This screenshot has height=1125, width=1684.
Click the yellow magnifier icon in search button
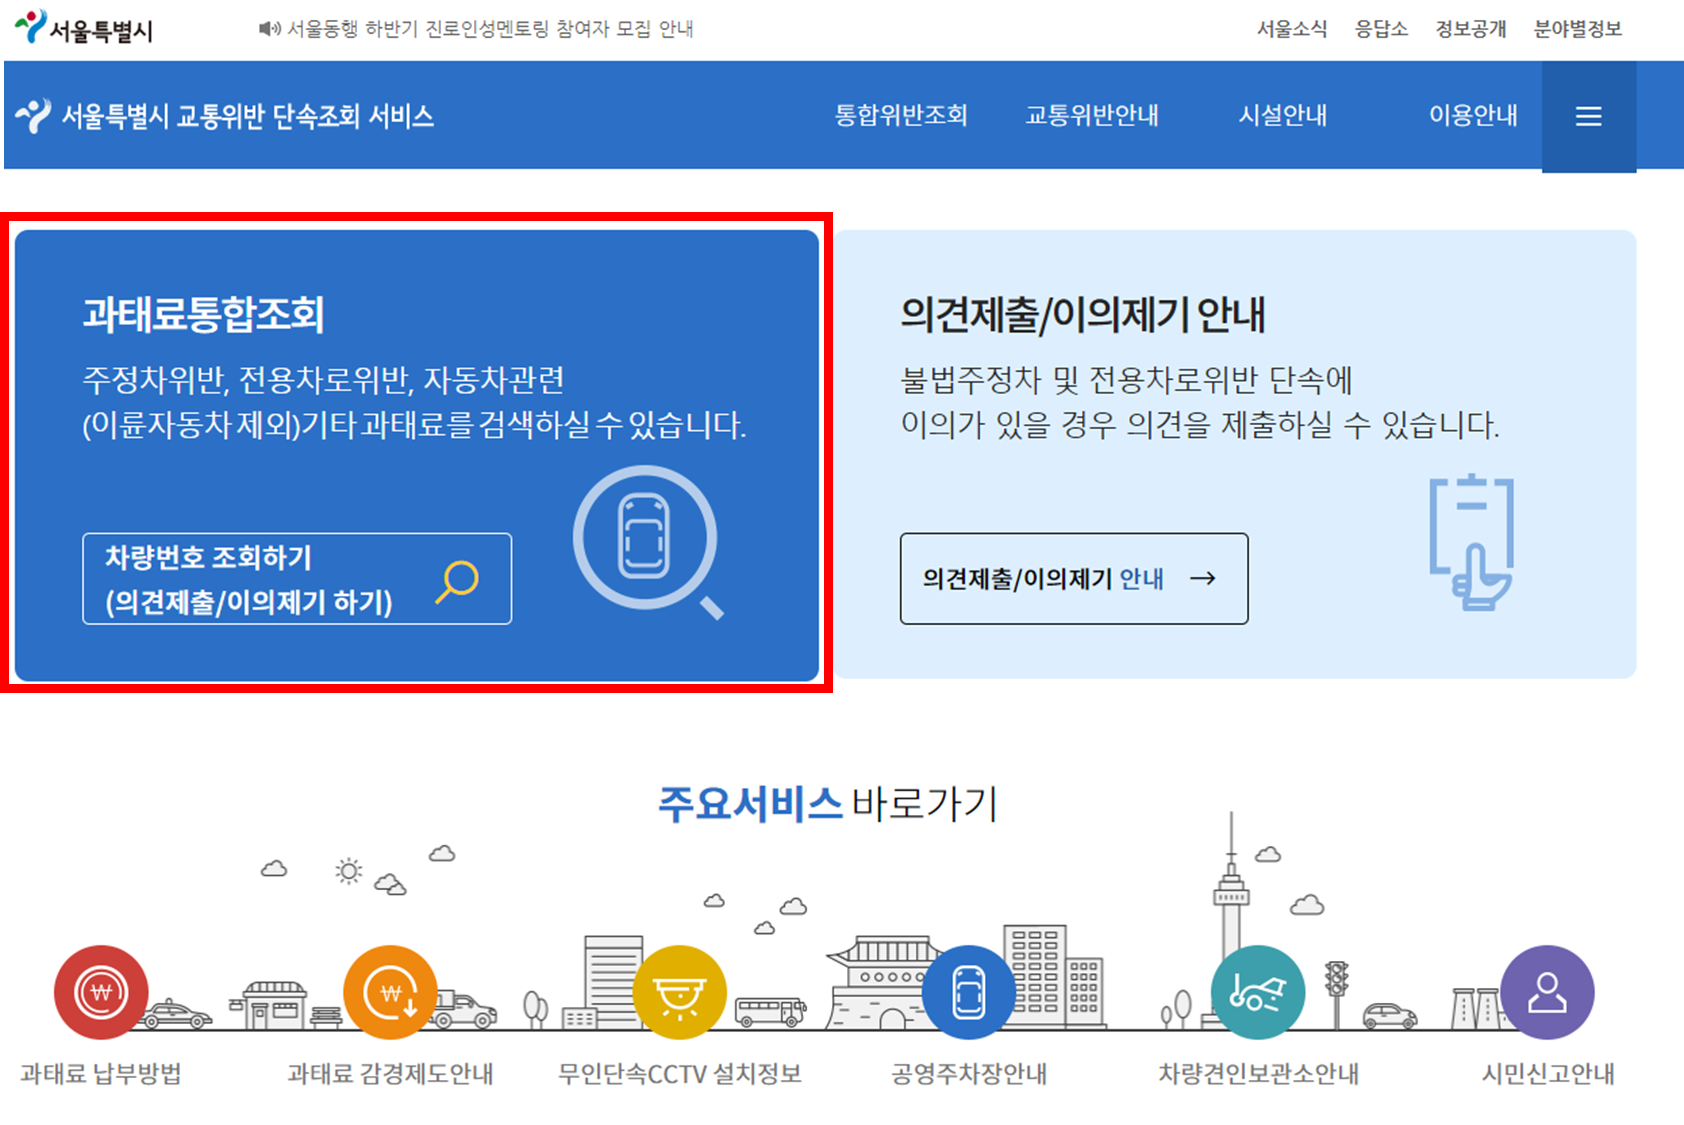[457, 581]
